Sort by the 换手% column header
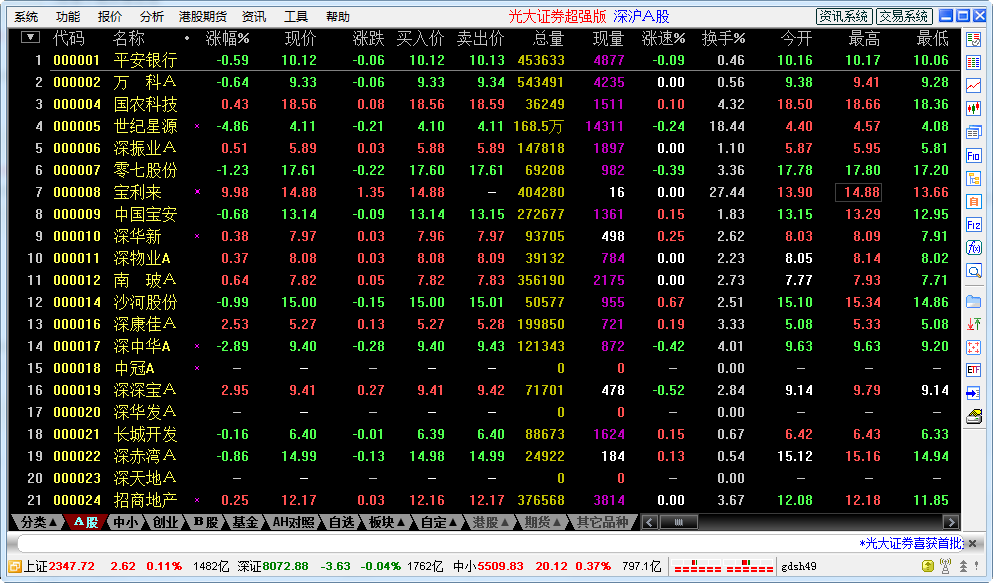 click(723, 39)
